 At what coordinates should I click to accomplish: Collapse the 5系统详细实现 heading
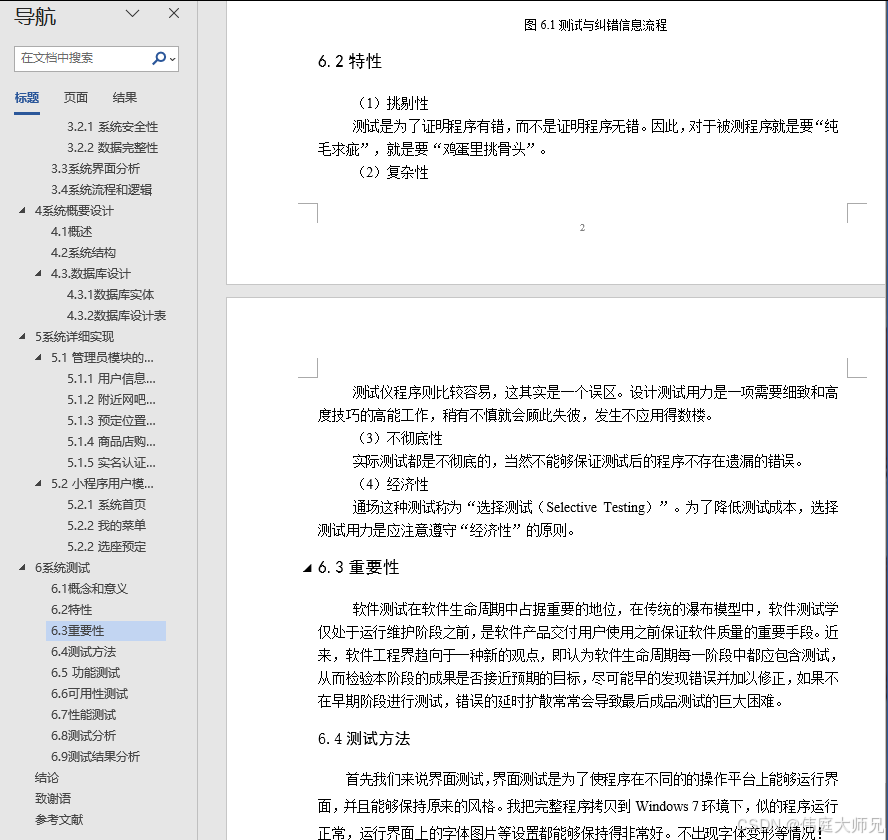pos(22,336)
